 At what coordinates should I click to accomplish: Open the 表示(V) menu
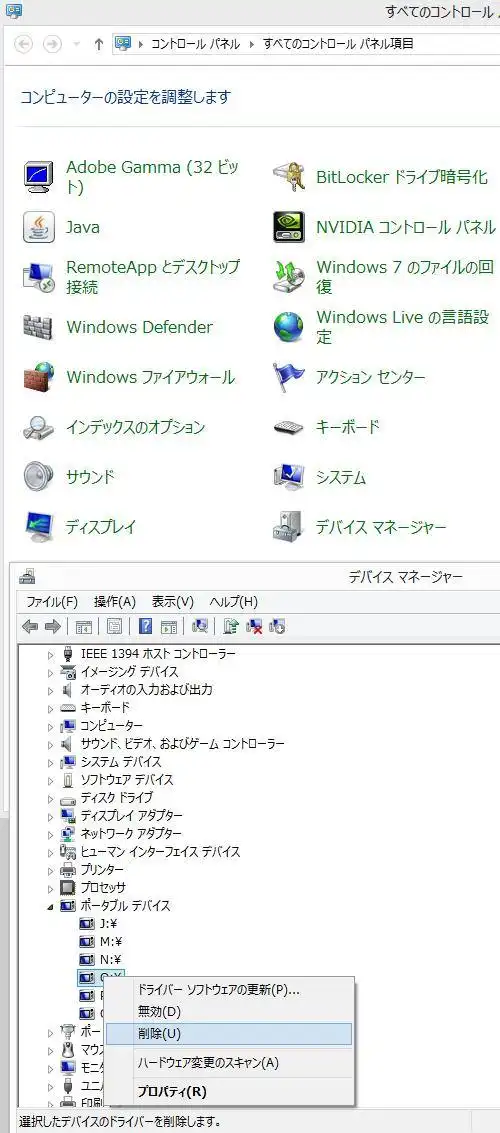tap(173, 601)
